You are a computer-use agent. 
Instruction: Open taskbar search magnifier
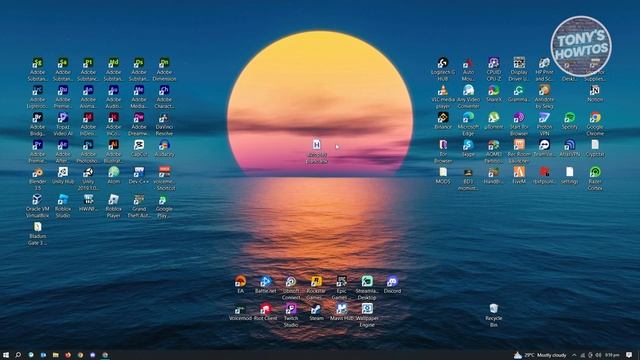click(18, 355)
